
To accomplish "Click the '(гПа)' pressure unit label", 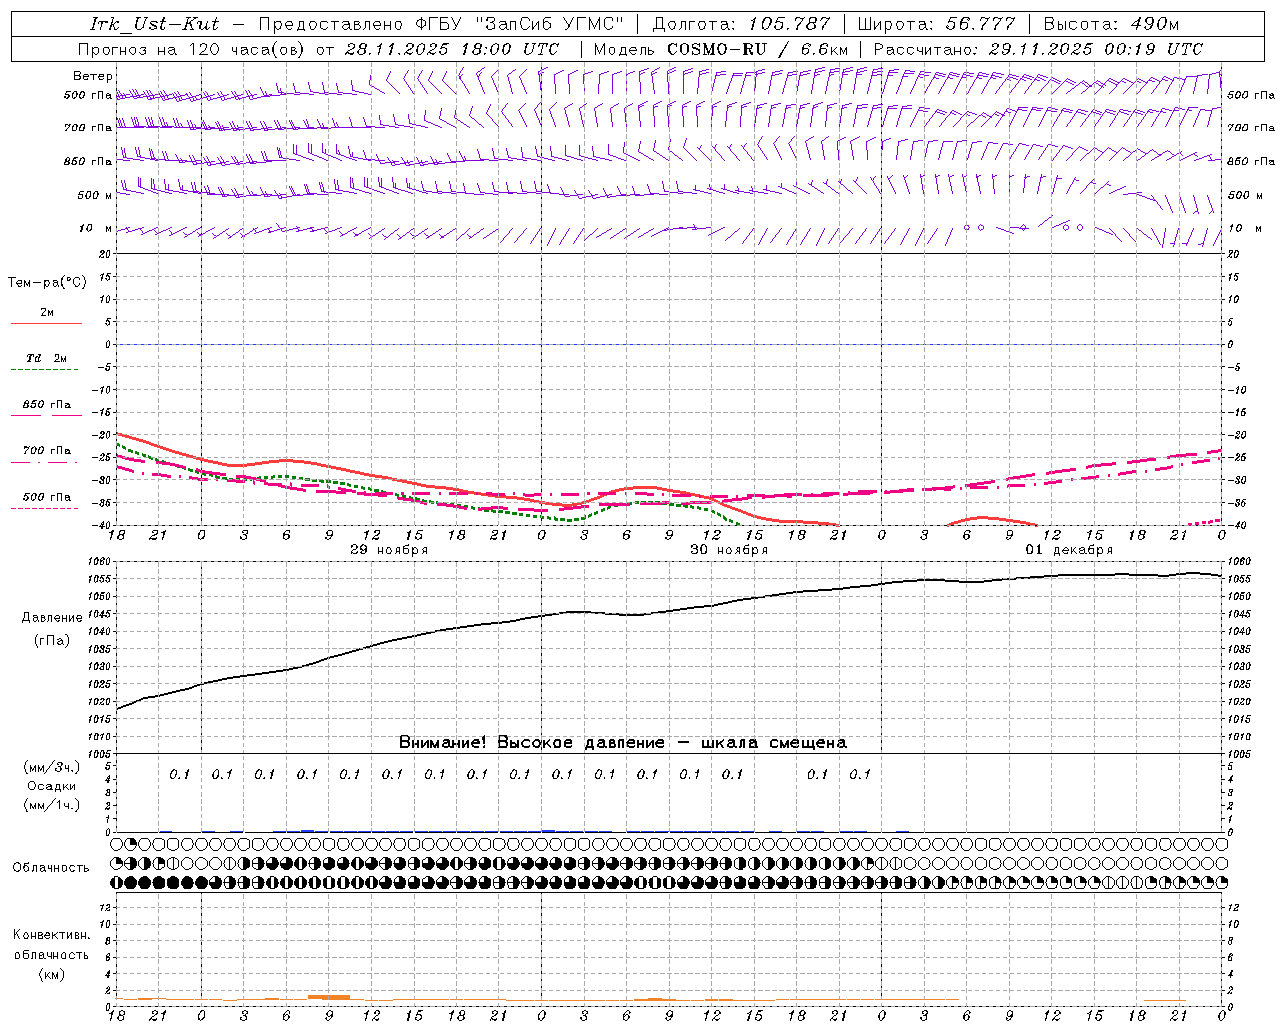I will point(52,640).
